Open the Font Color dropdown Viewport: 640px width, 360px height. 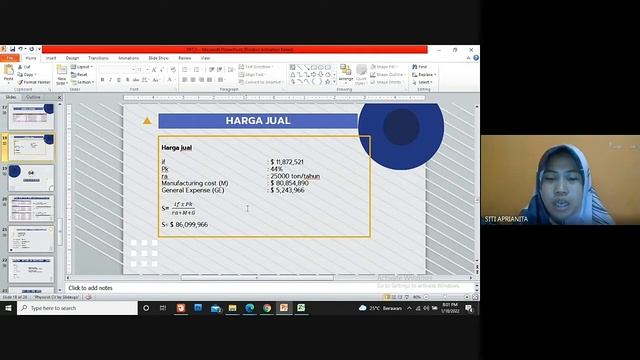click(175, 80)
